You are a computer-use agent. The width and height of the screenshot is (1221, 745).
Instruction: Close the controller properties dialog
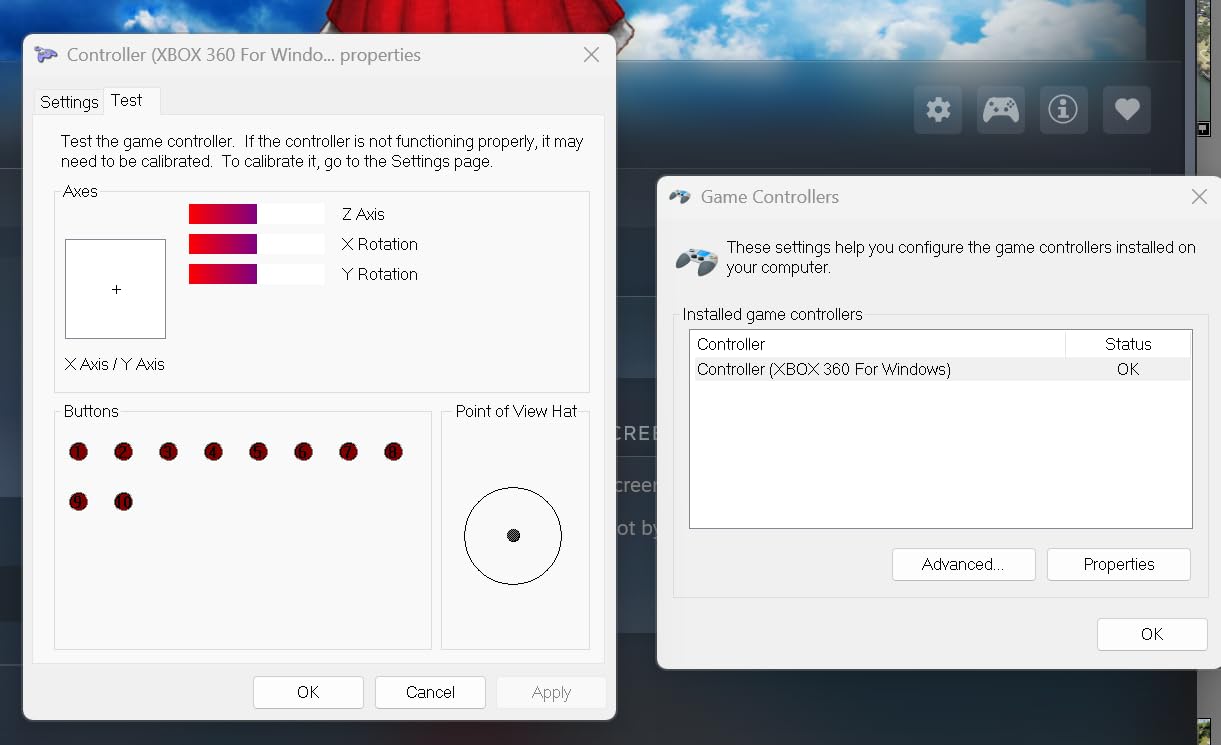coord(591,55)
